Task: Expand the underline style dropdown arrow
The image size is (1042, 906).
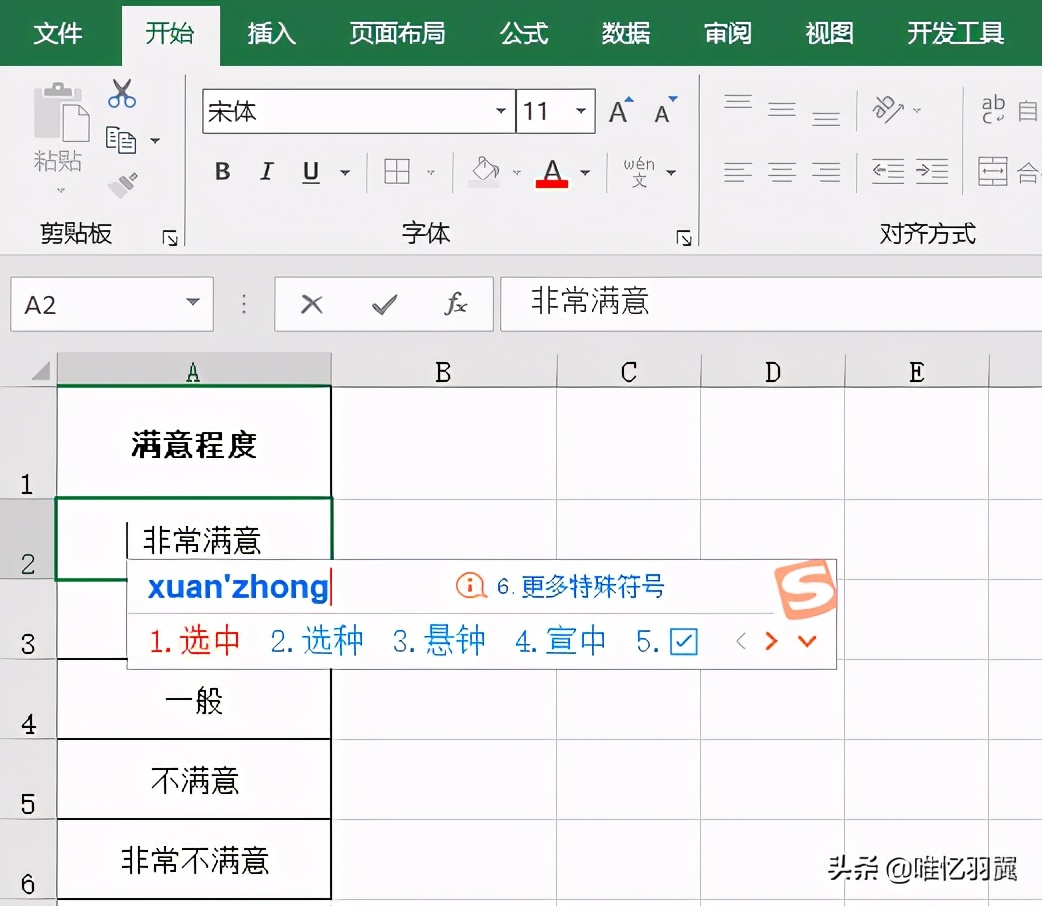Action: (345, 172)
